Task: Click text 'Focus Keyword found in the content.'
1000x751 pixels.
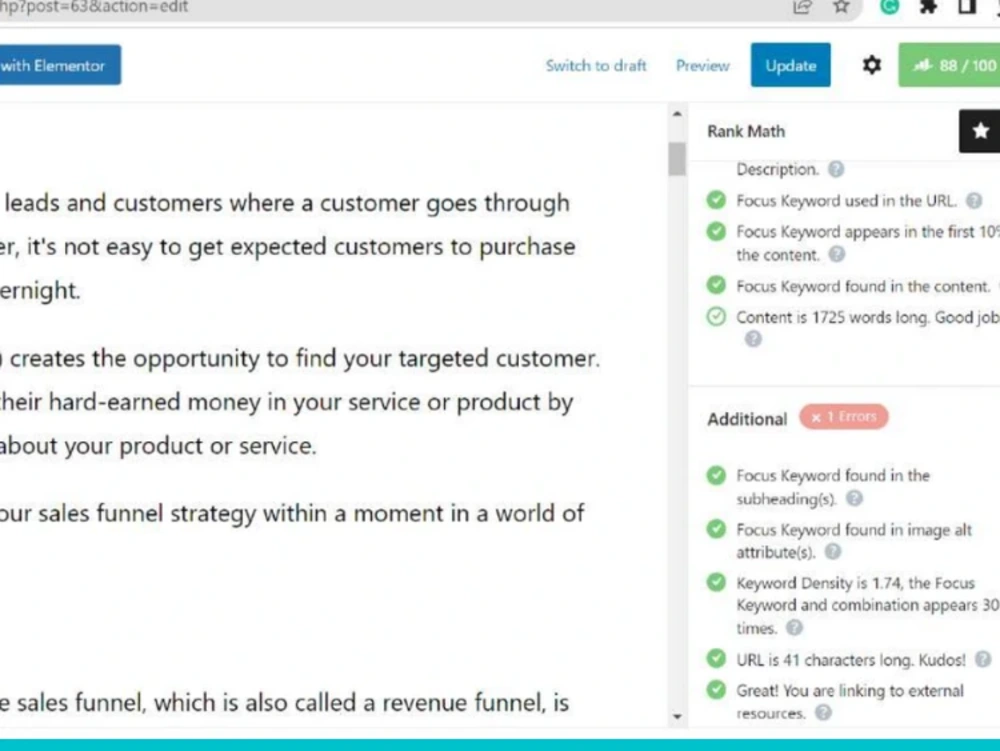Action: [x=863, y=286]
